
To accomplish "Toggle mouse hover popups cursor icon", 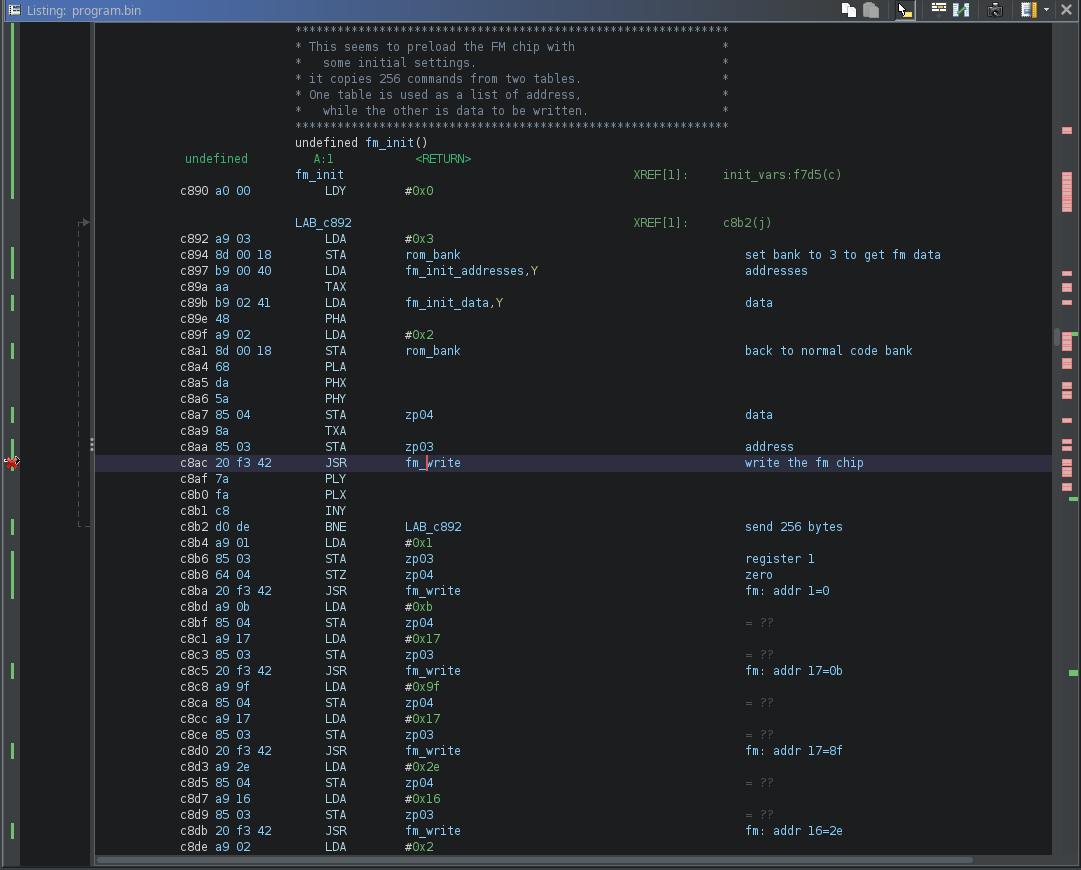I will coord(905,10).
